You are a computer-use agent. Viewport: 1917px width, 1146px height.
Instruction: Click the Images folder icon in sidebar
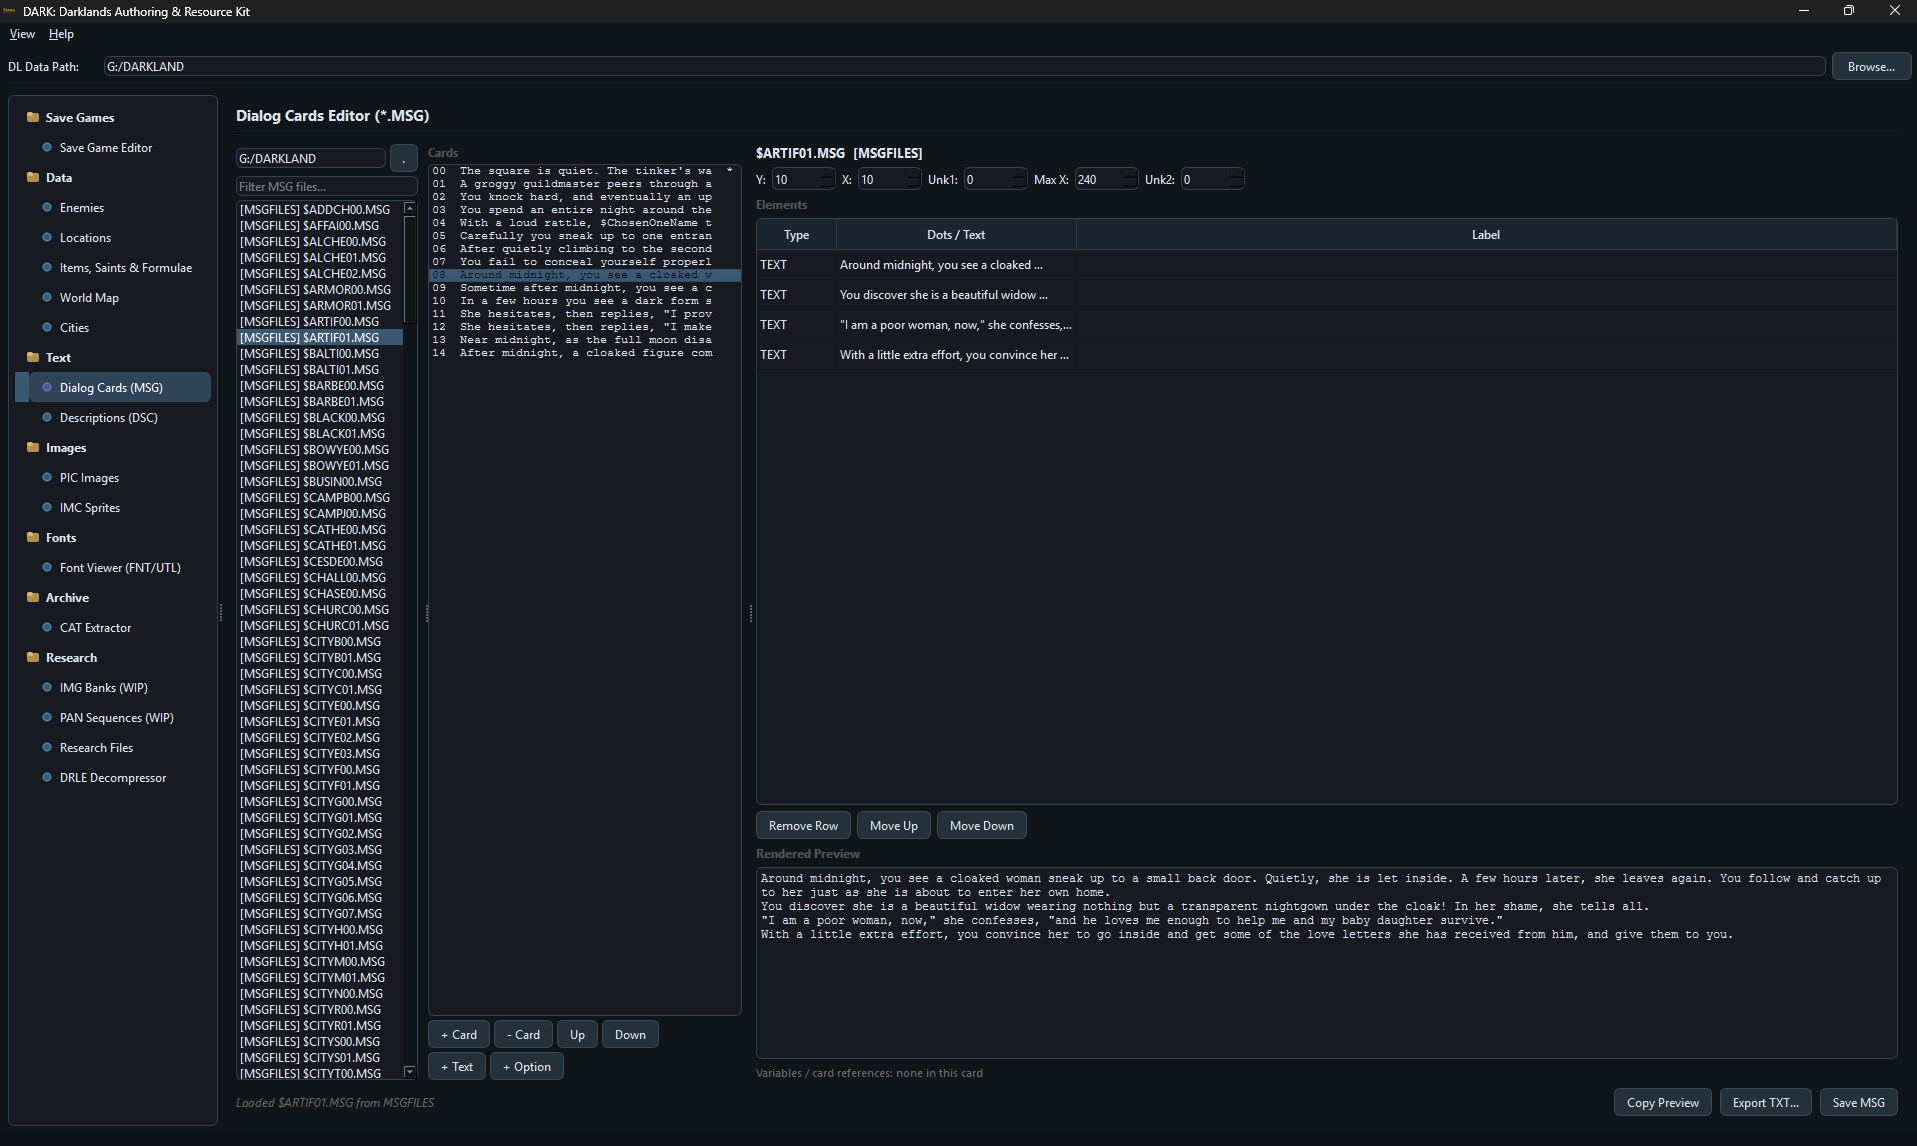tap(33, 447)
